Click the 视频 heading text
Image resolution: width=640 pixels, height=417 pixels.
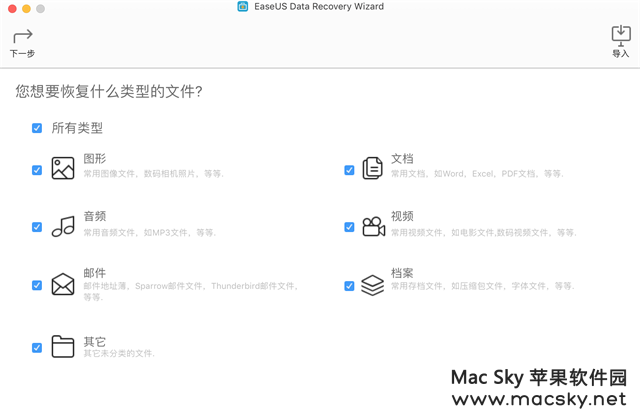point(402,216)
